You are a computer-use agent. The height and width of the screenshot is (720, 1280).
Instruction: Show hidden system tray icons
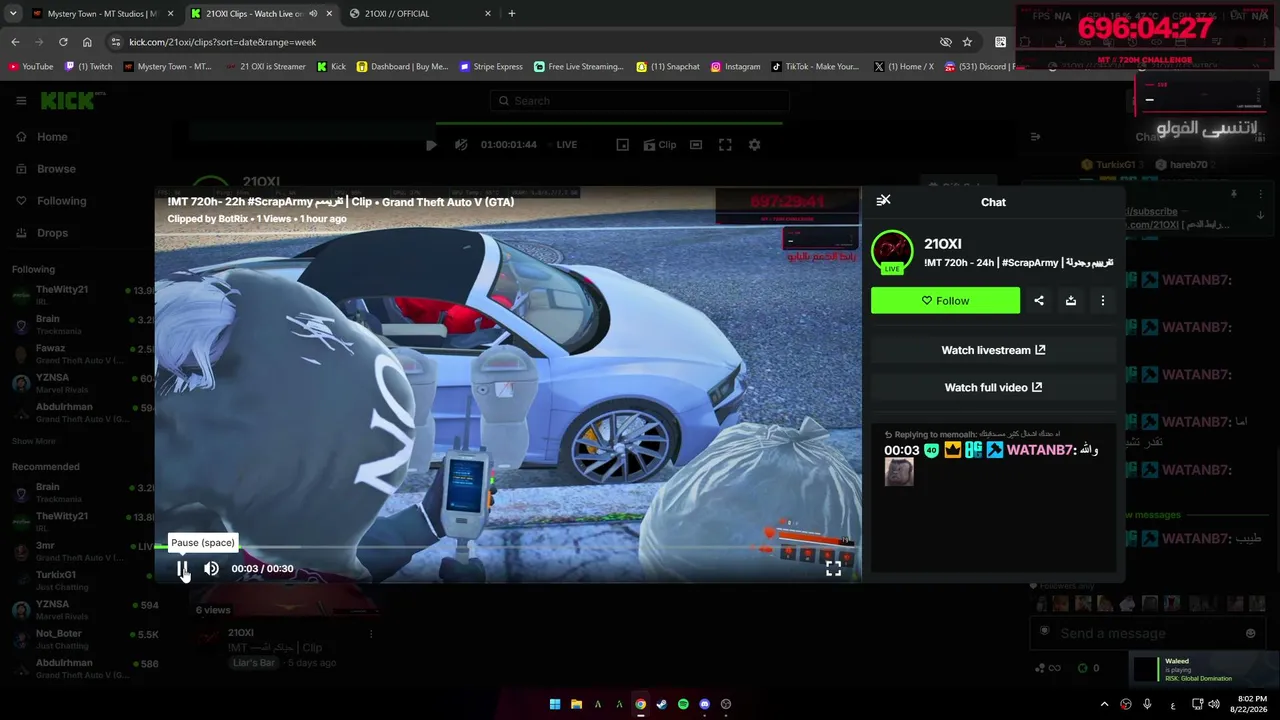(x=1104, y=704)
